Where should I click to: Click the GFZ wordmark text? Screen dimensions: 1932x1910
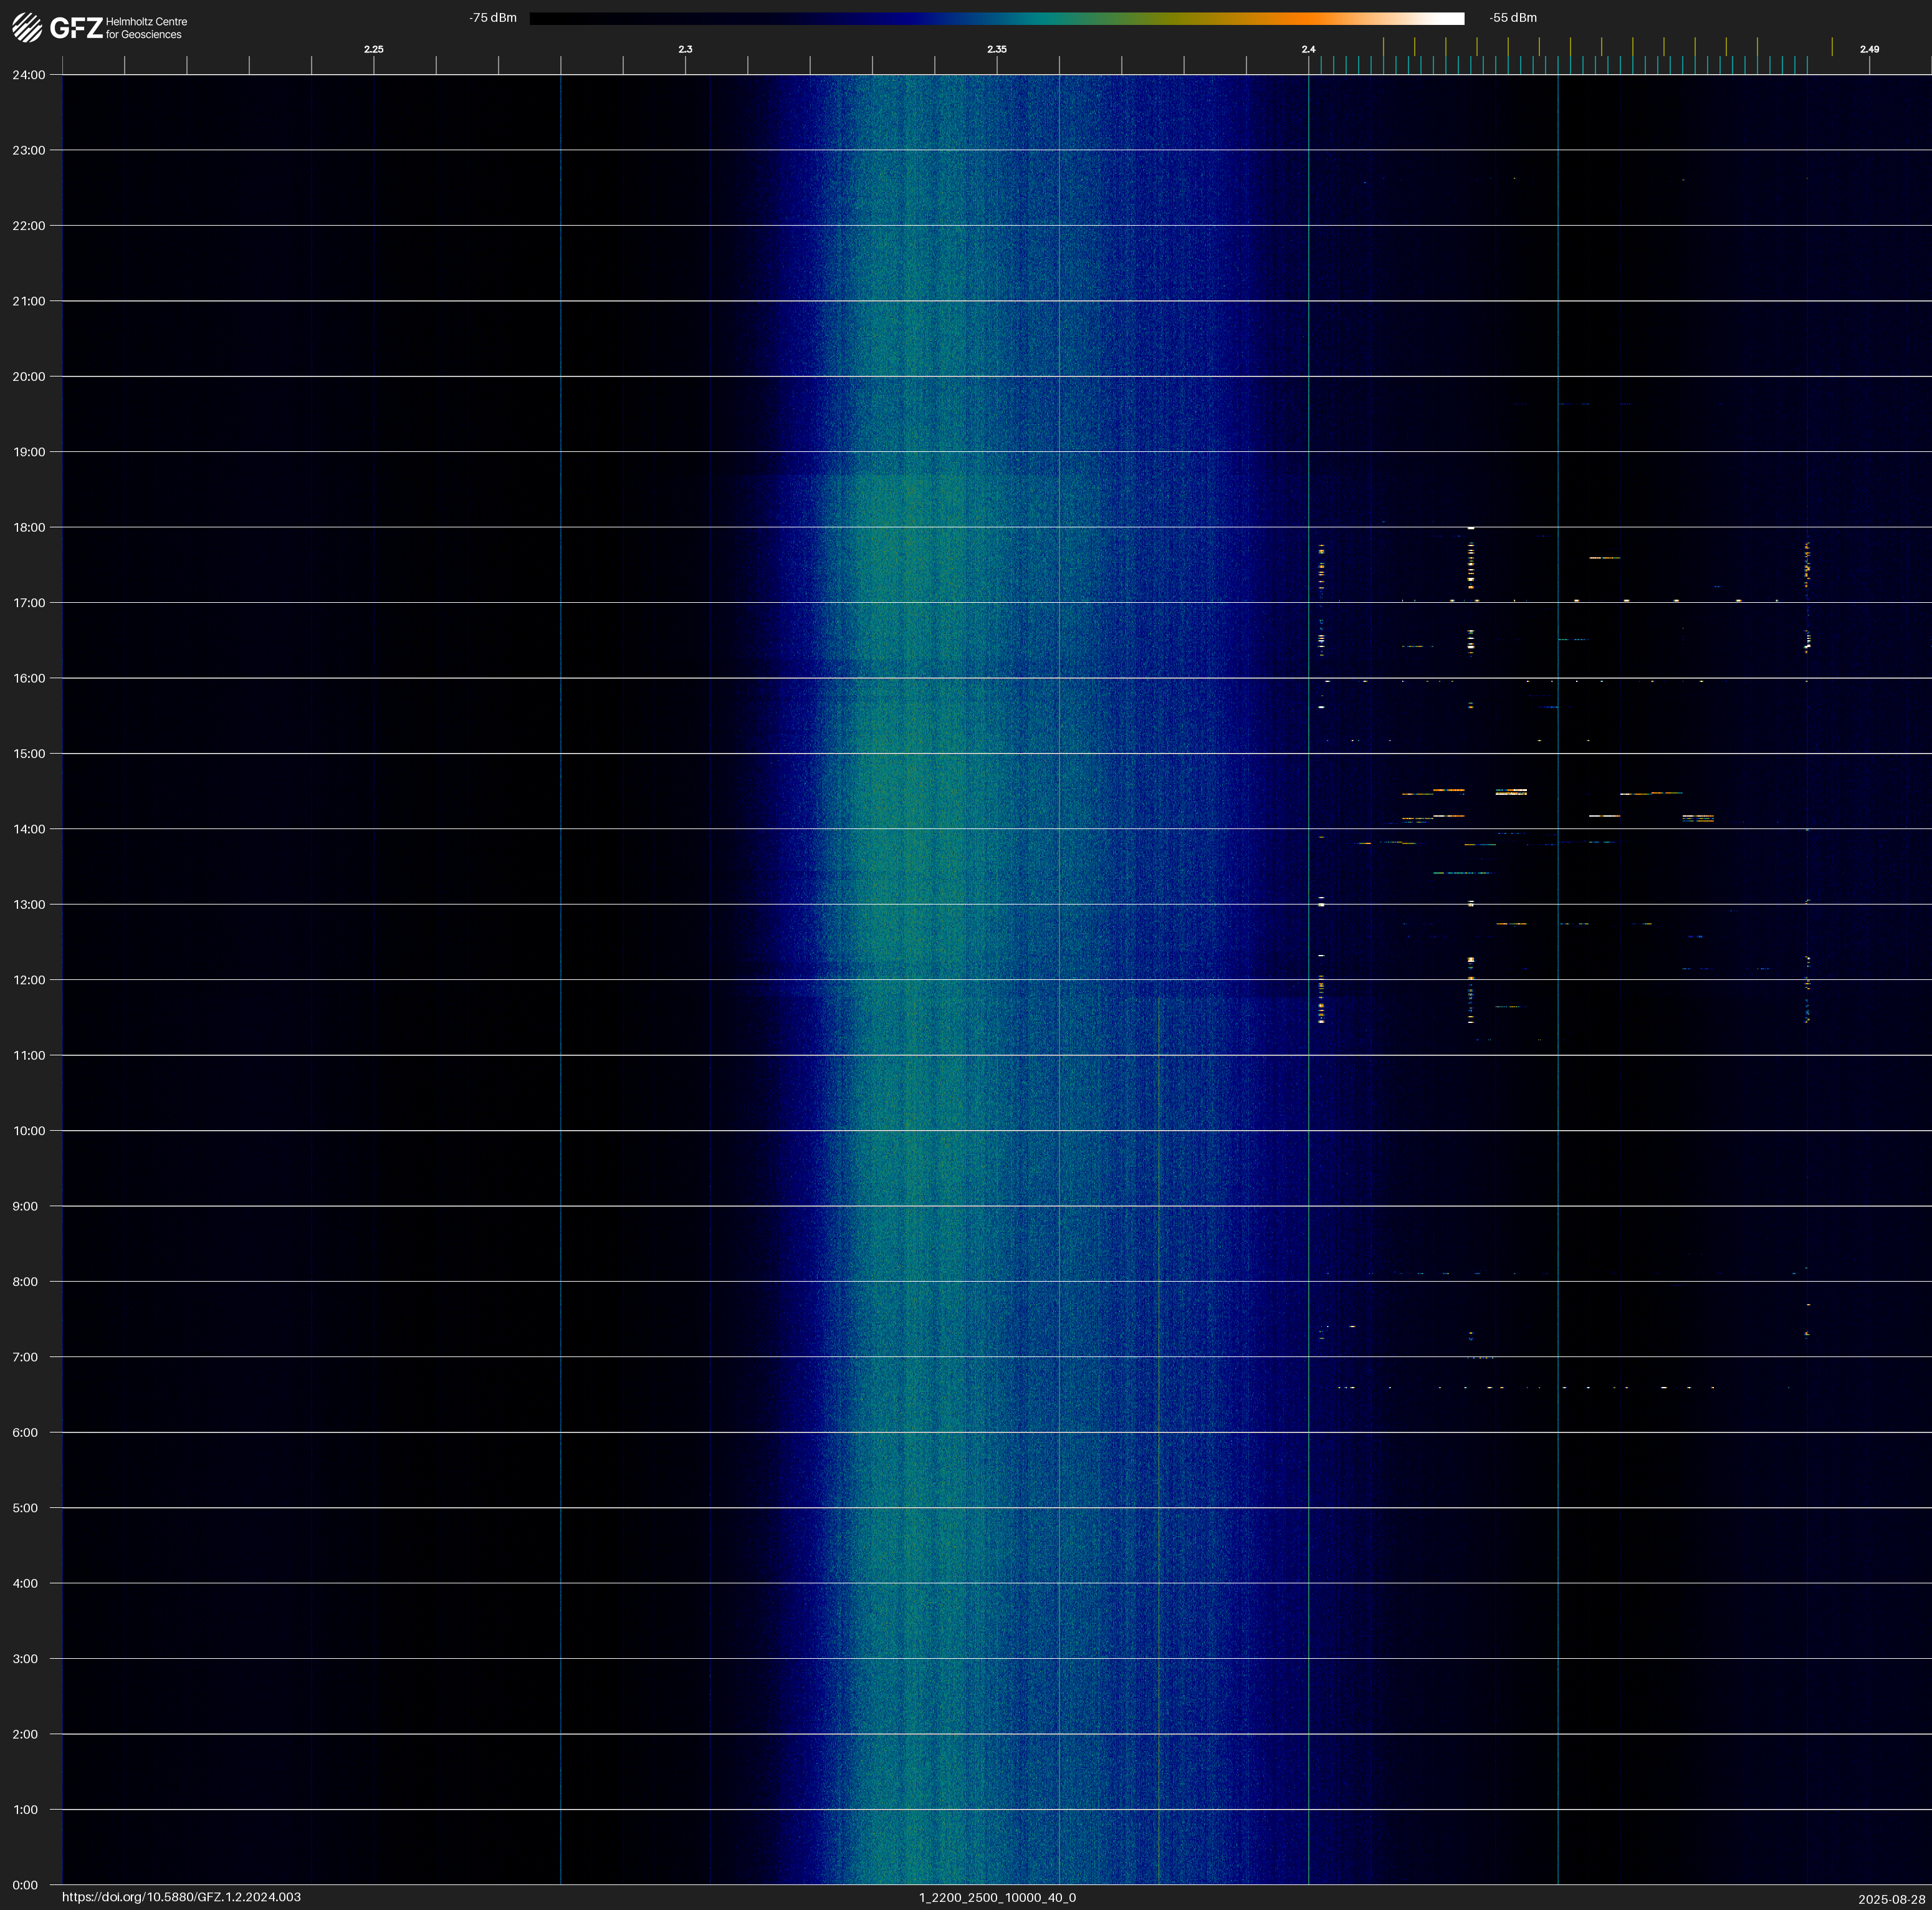[76, 28]
